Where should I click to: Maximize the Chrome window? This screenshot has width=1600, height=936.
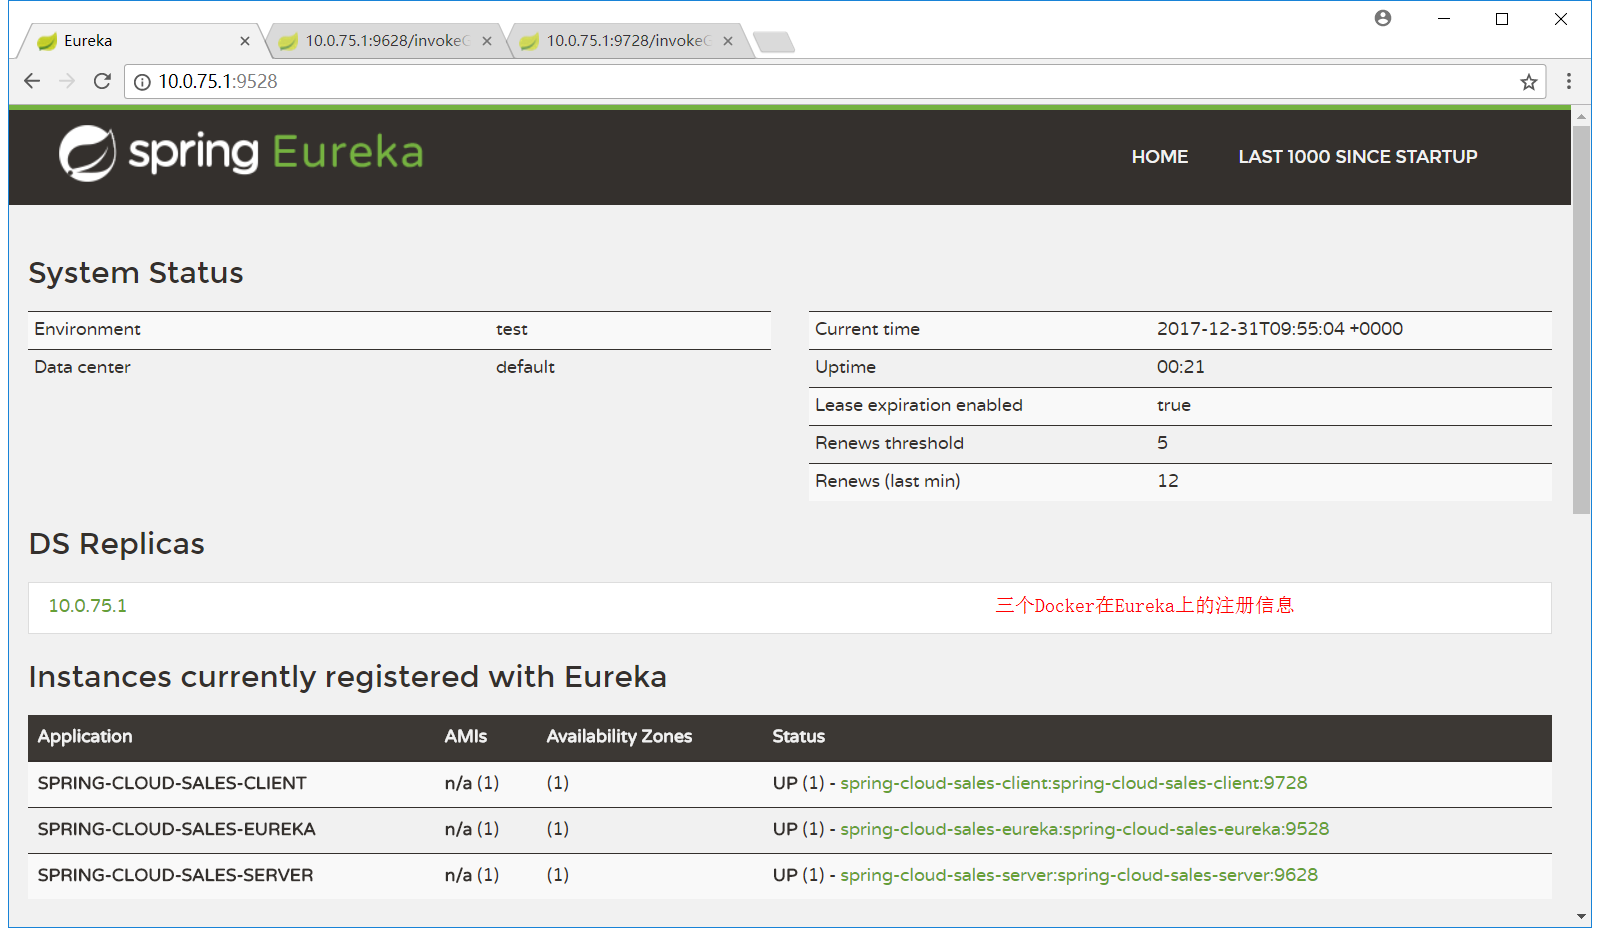point(1502,19)
